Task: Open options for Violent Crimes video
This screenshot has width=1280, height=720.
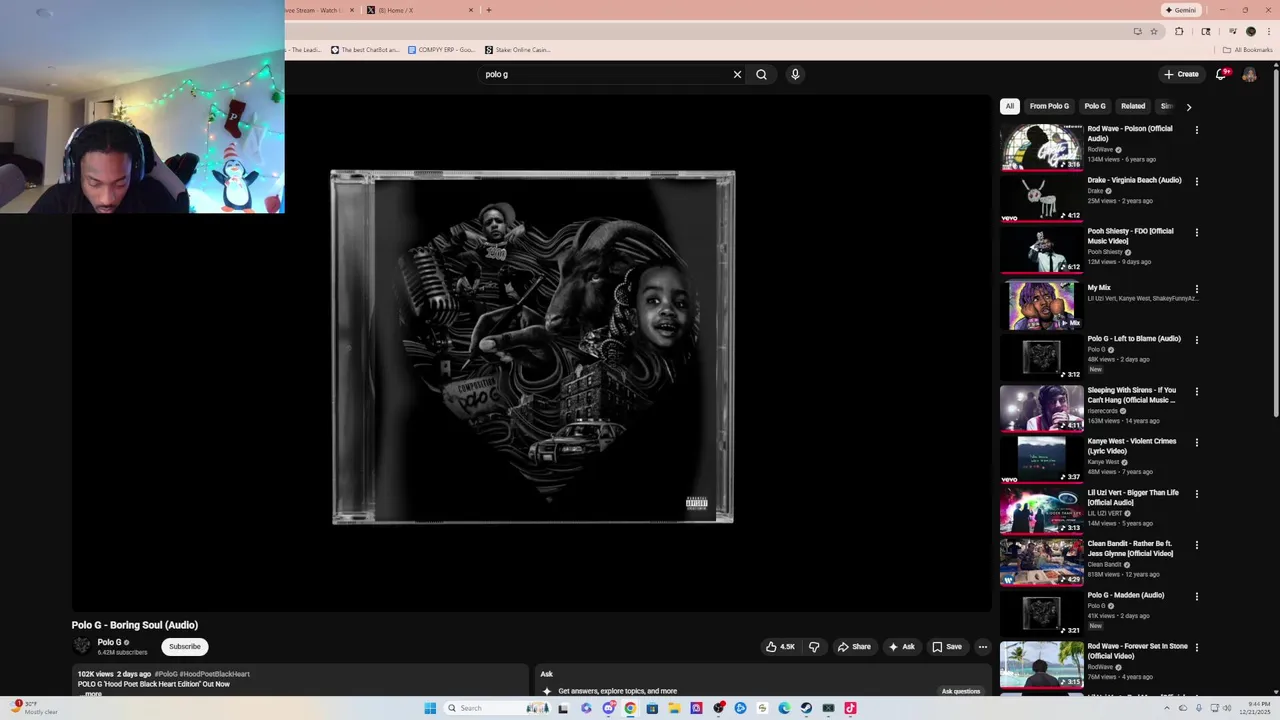Action: click(1196, 443)
